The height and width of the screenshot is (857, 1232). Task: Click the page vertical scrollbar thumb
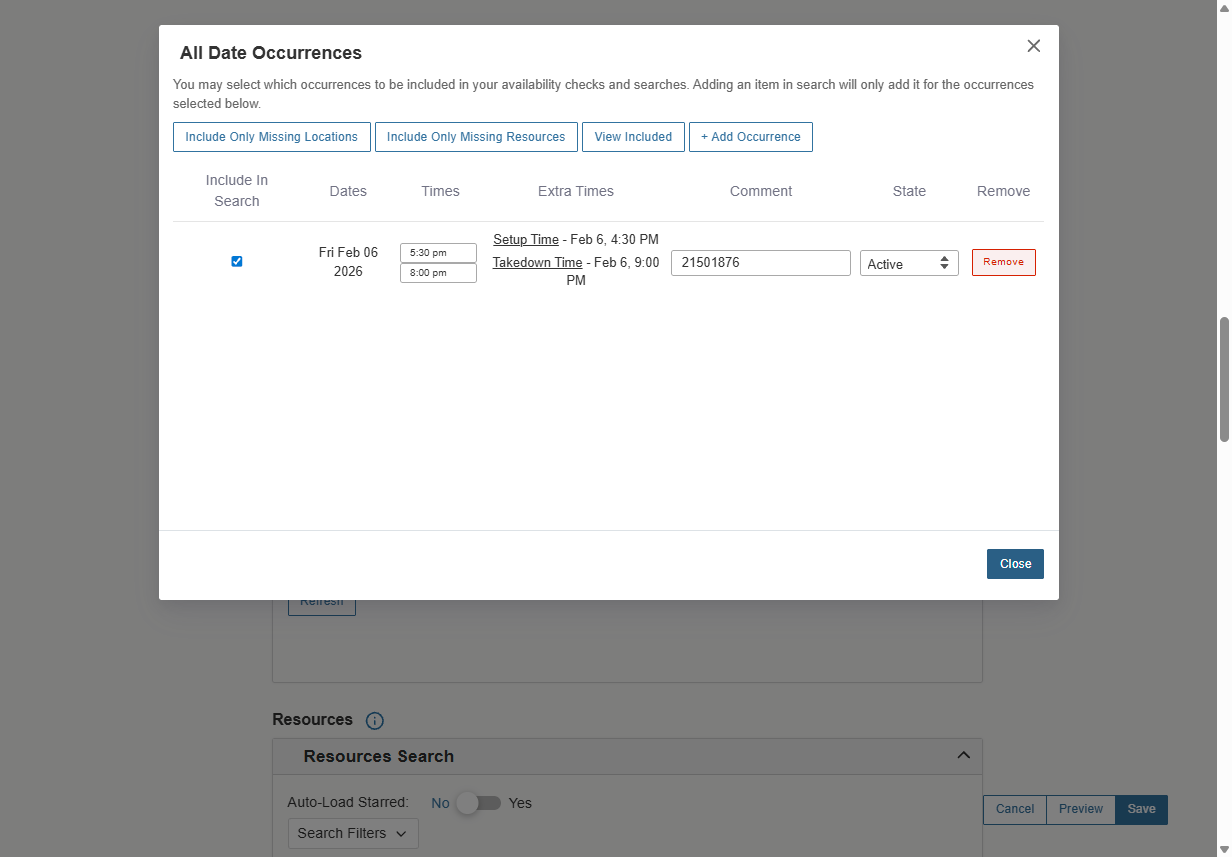[x=1224, y=380]
